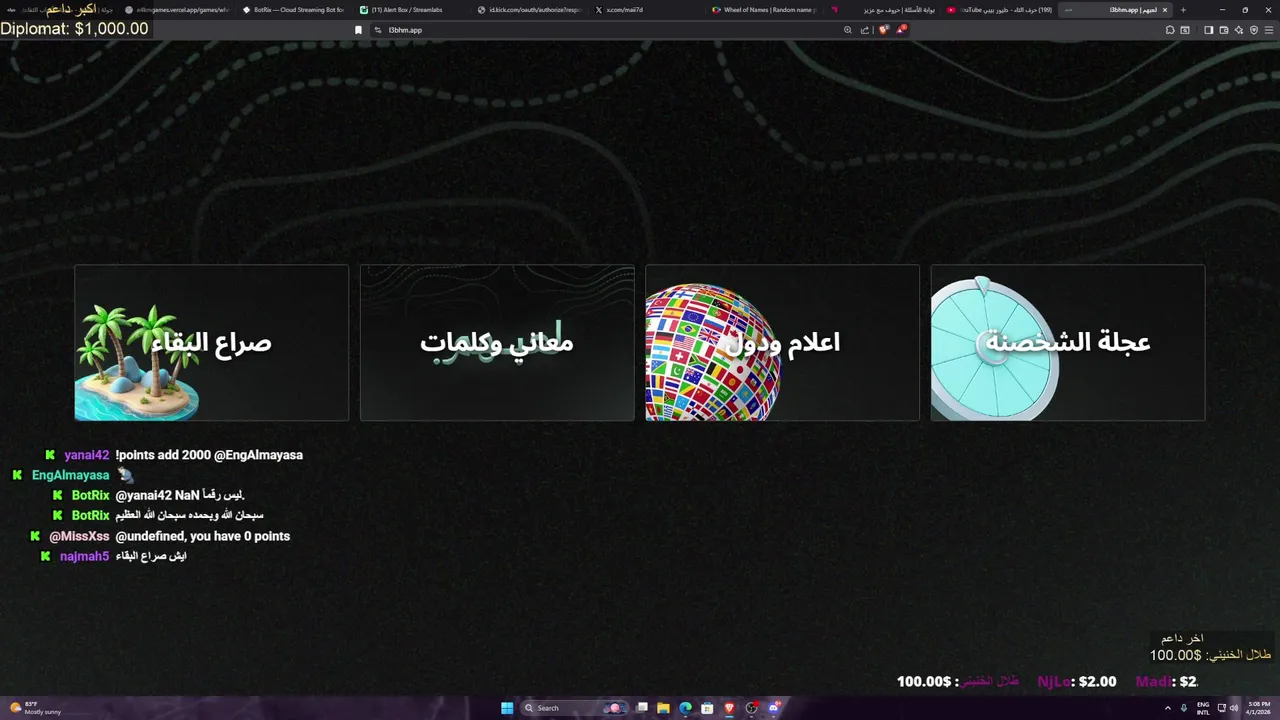The width and height of the screenshot is (1280, 720).
Task: Switch to the id.kick.com oauth tab
Action: pyautogui.click(x=528, y=10)
